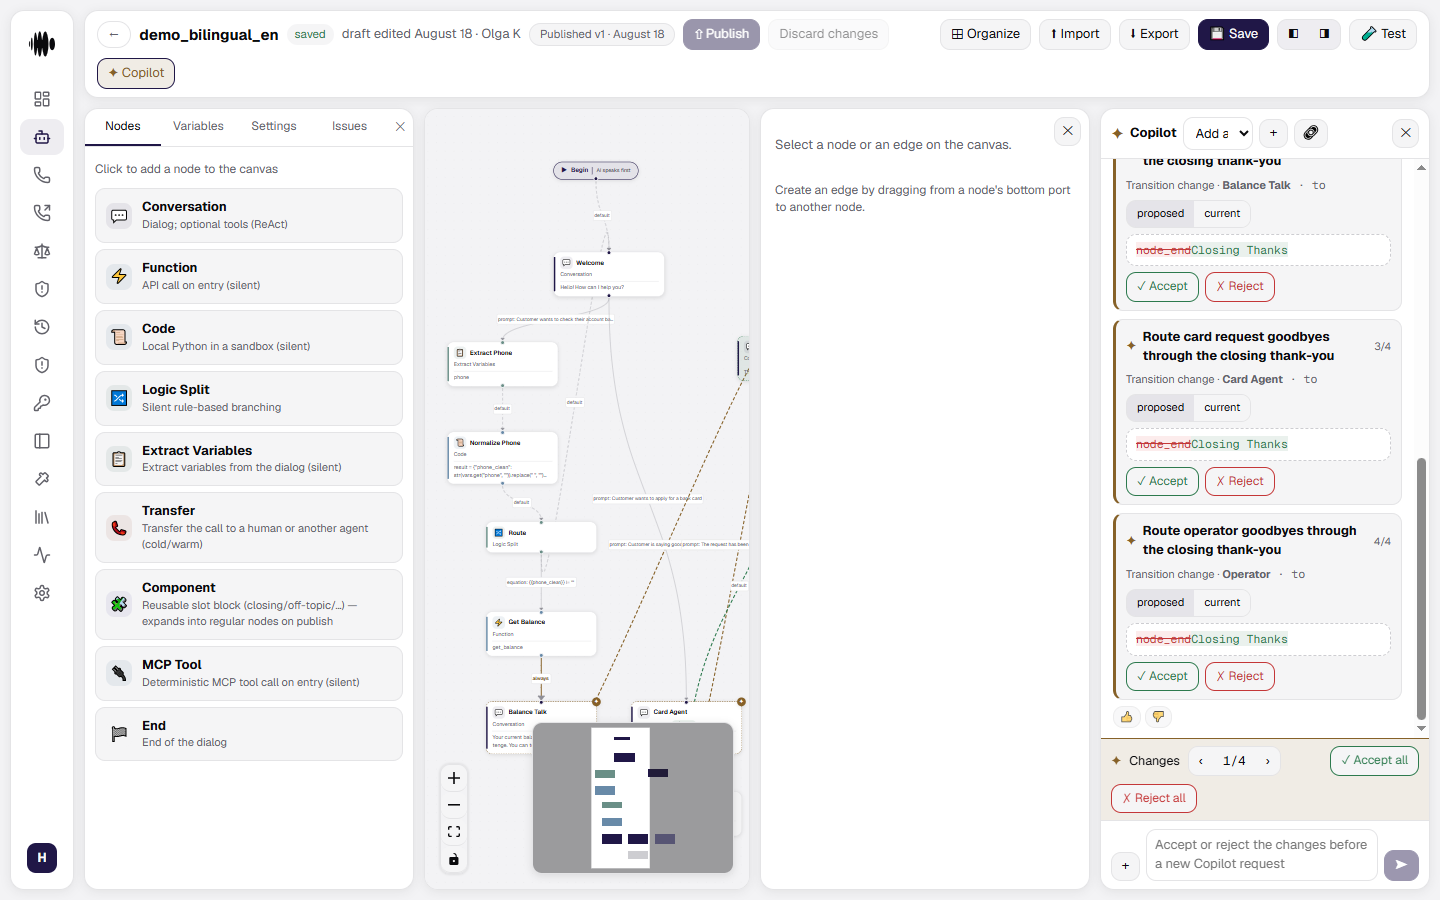Screen dimensions: 1440x900
Task: Open the Test button
Action: pos(1383,34)
